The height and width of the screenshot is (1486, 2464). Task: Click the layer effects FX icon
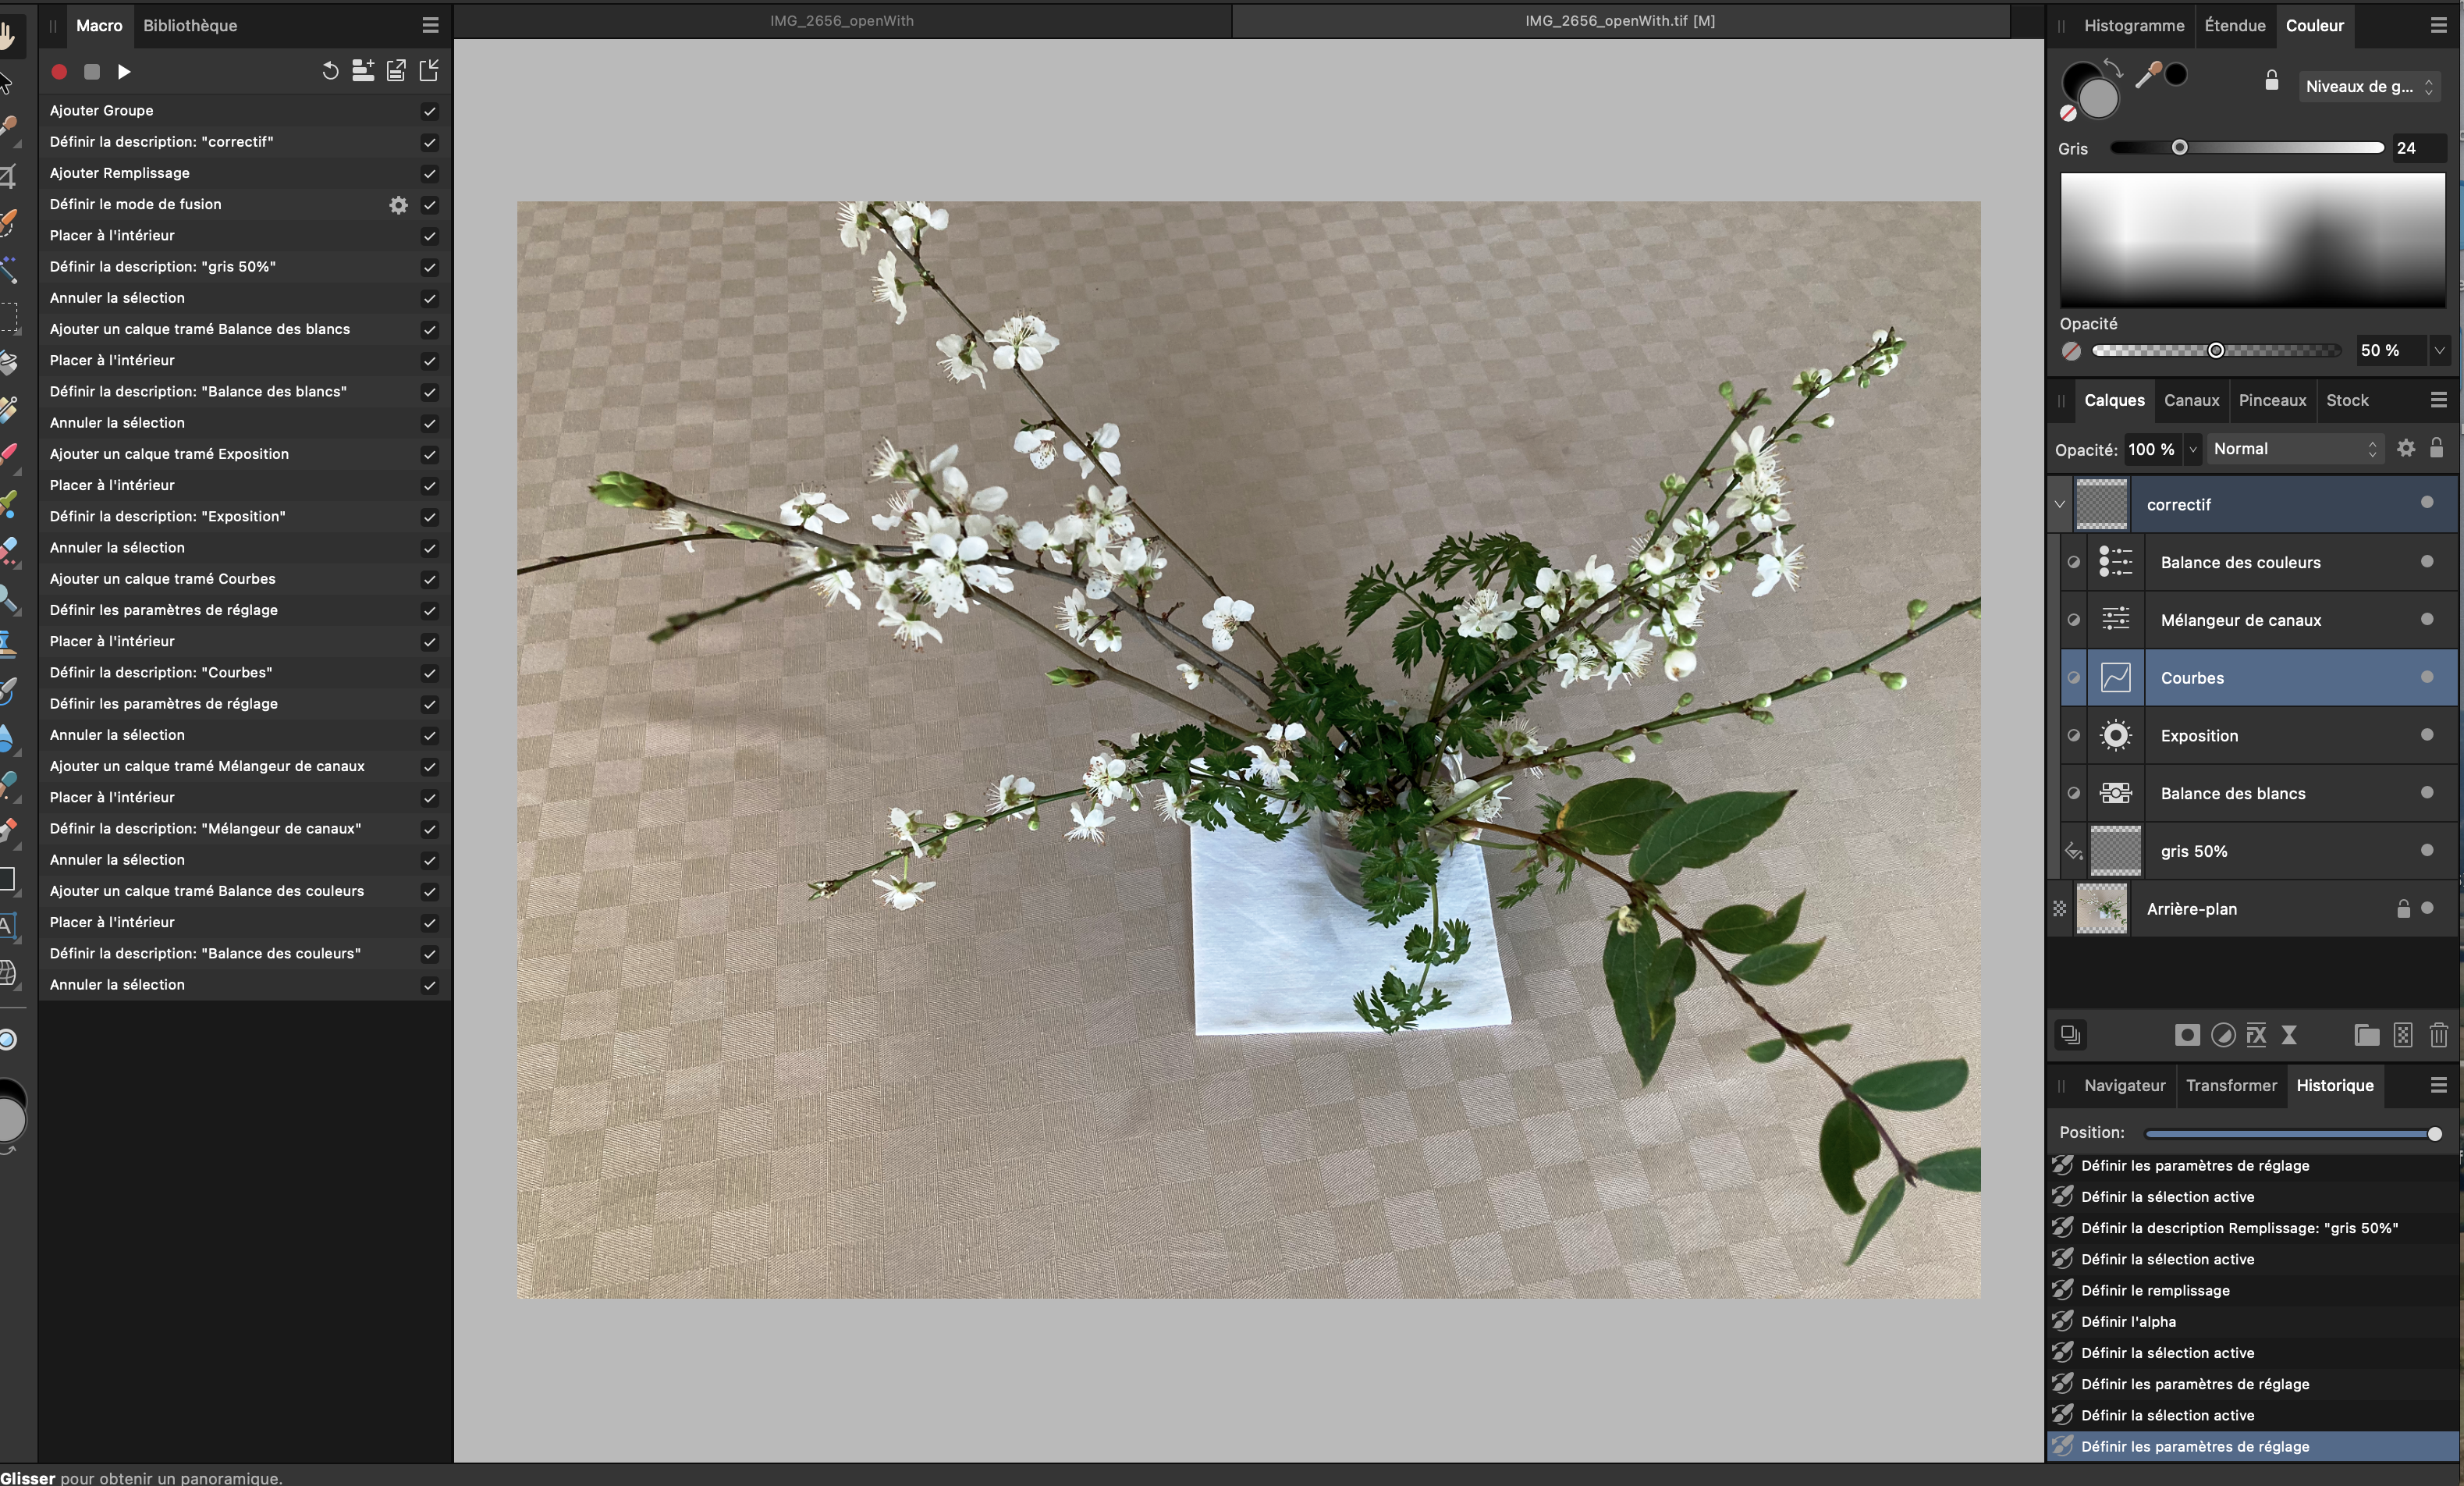[x=2256, y=1035]
